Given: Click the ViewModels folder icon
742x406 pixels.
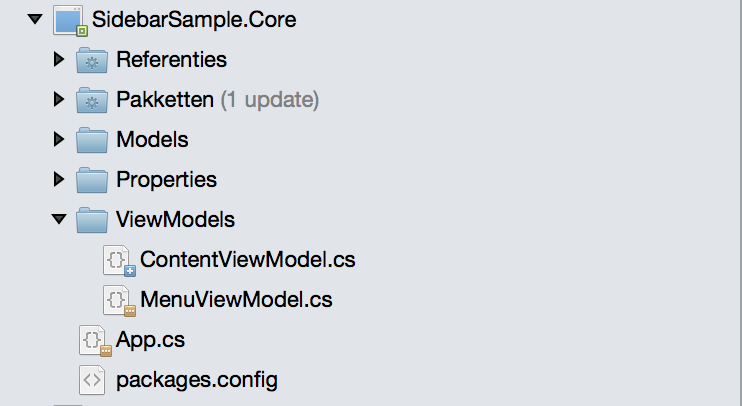Looking at the screenshot, I should [92, 220].
